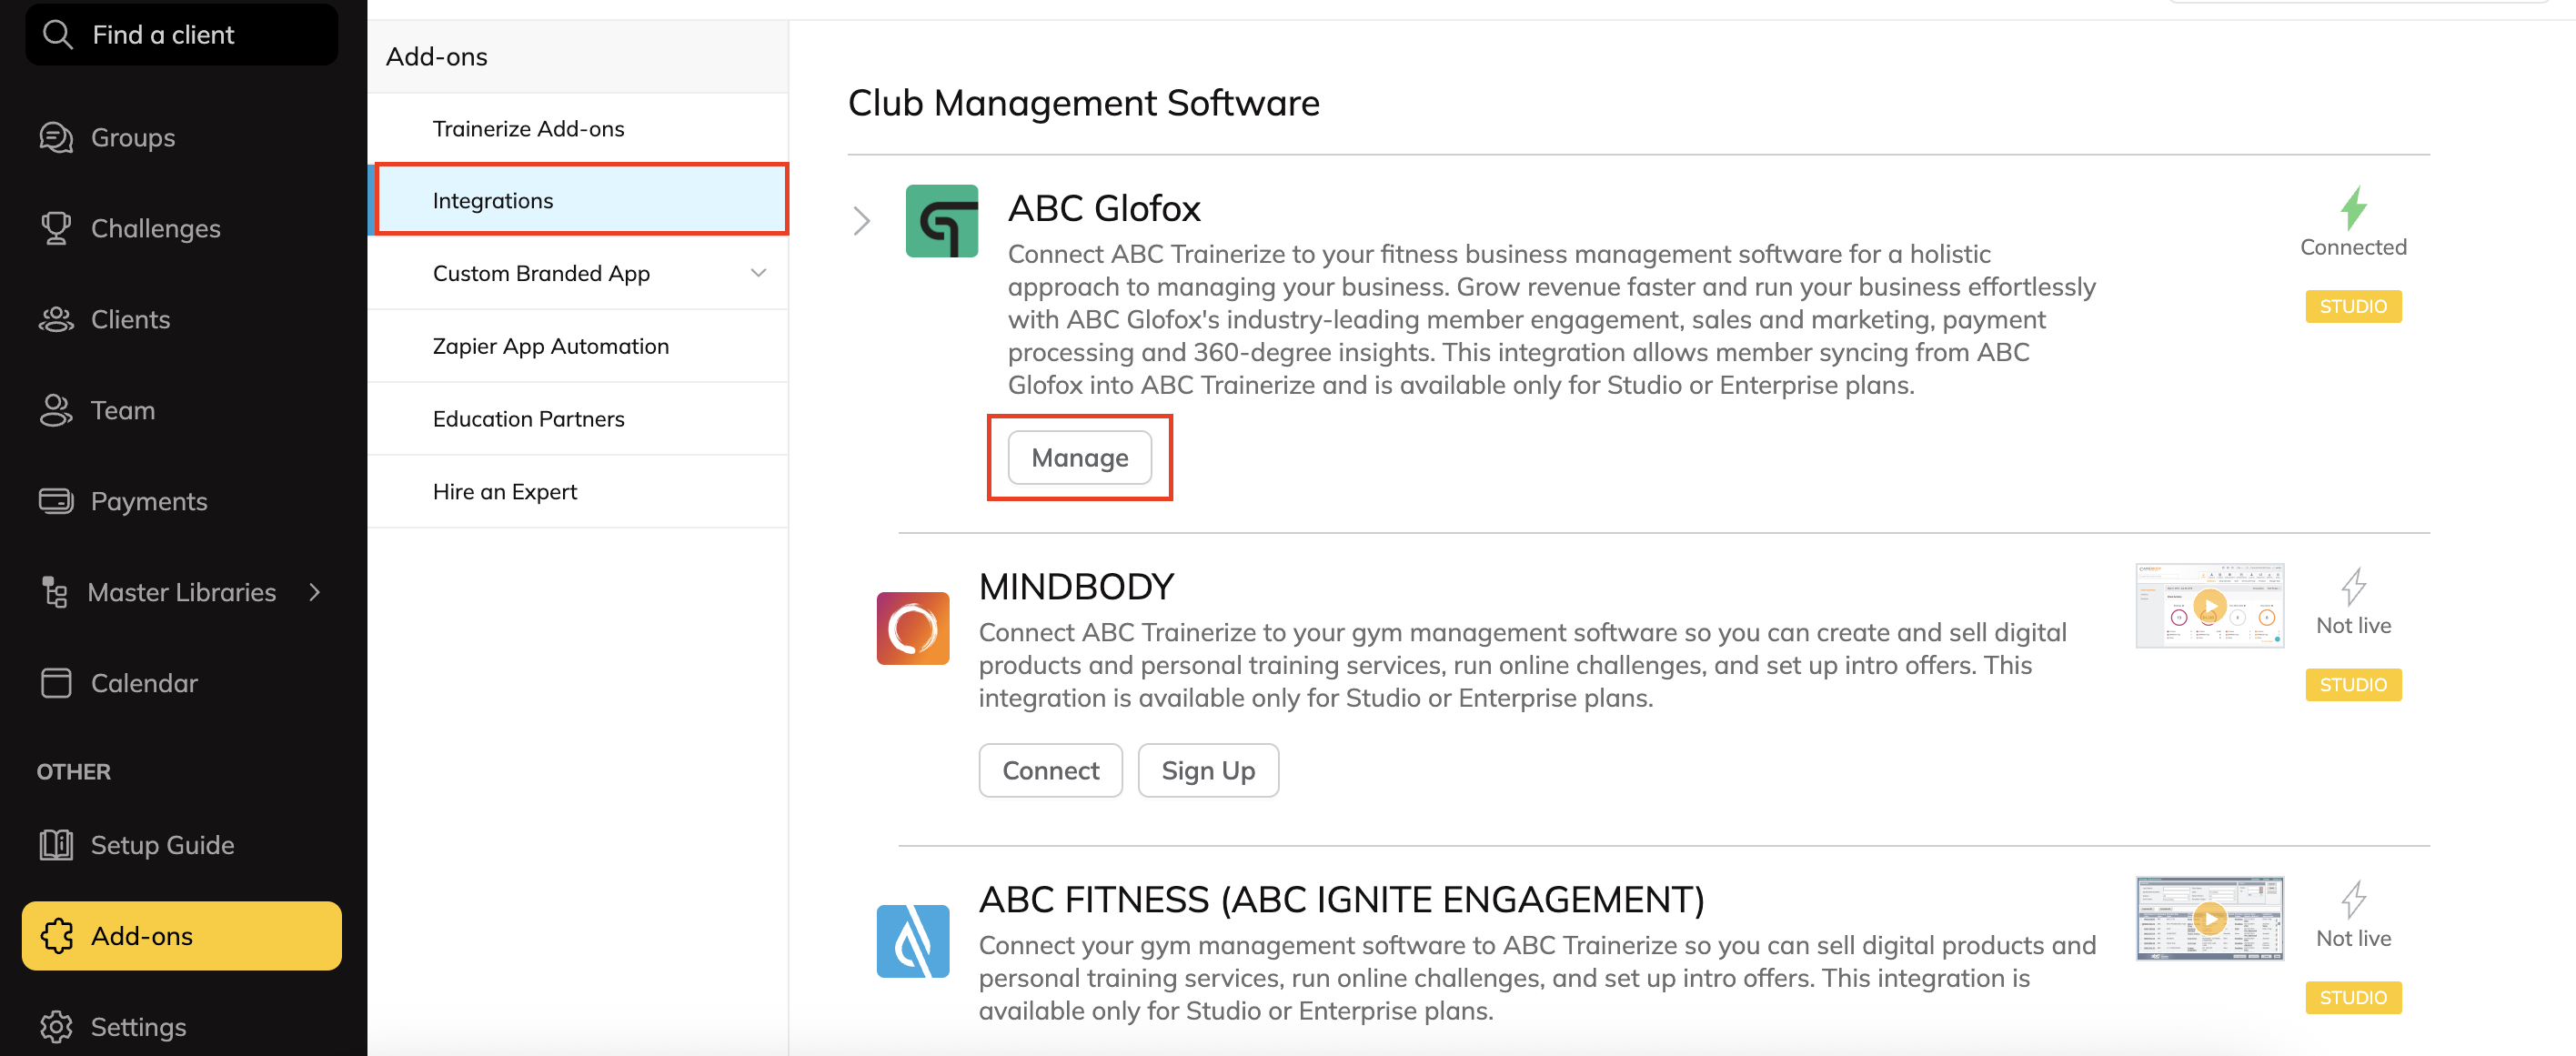Click STUDIO badge on MINDBODY
2576x1056 pixels.
(x=2353, y=685)
